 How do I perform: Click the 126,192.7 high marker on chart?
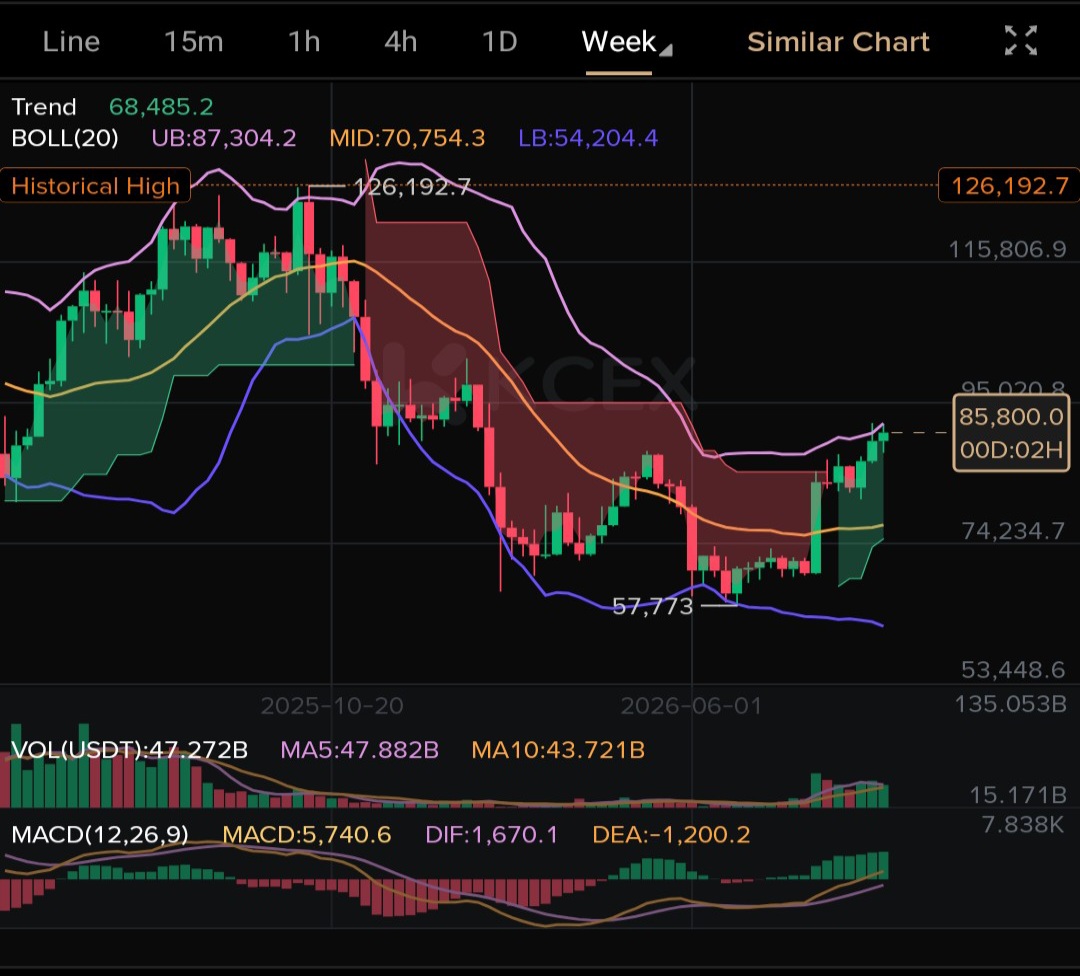tap(412, 186)
